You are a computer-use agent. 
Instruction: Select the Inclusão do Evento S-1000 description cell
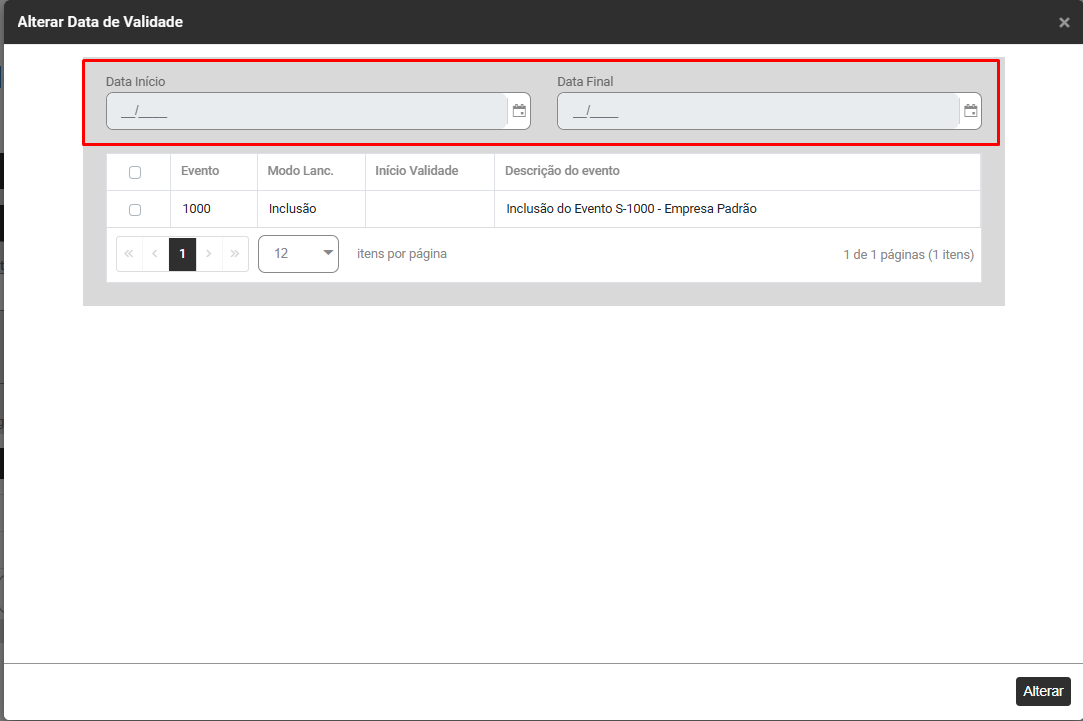631,210
